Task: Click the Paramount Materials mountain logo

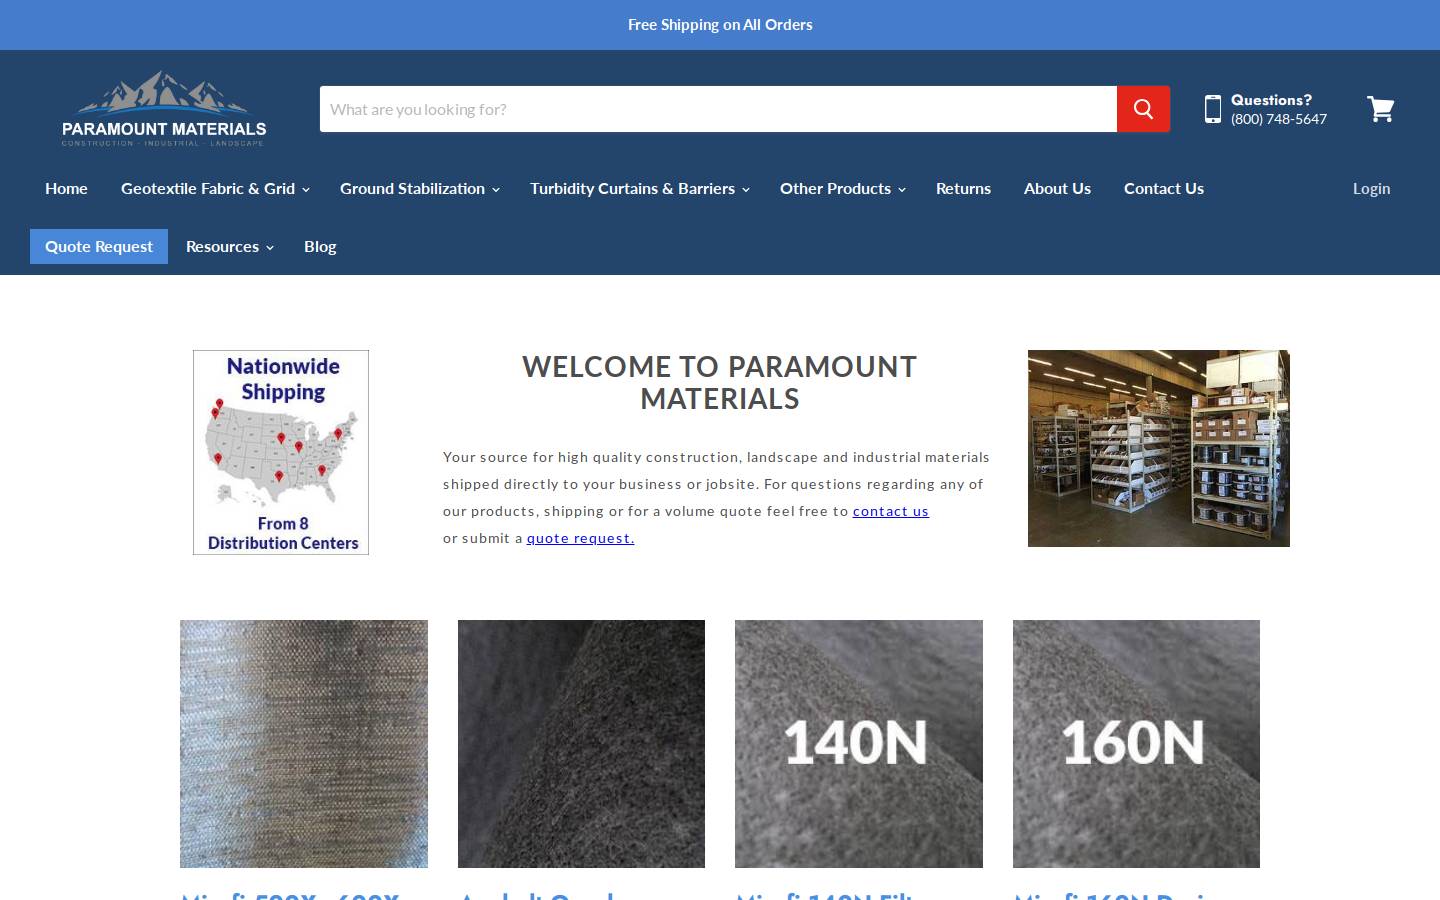Action: point(164,109)
